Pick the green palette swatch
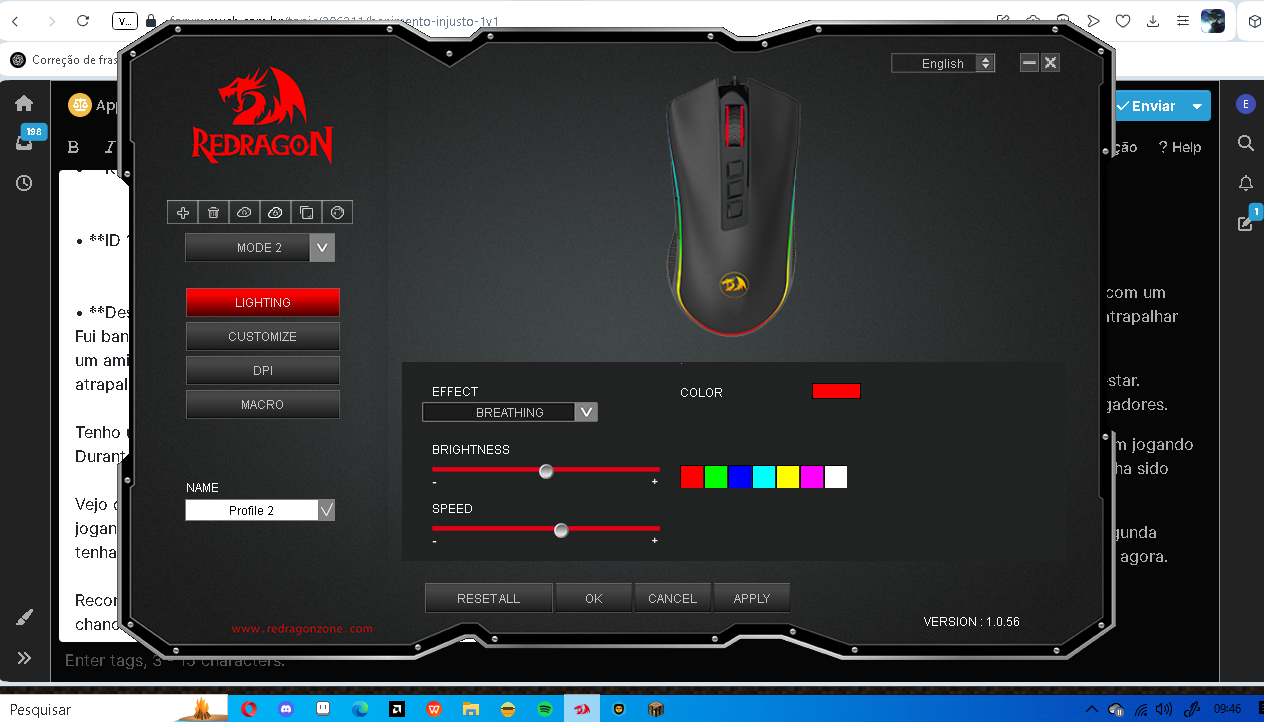The height and width of the screenshot is (722, 1264). [716, 477]
